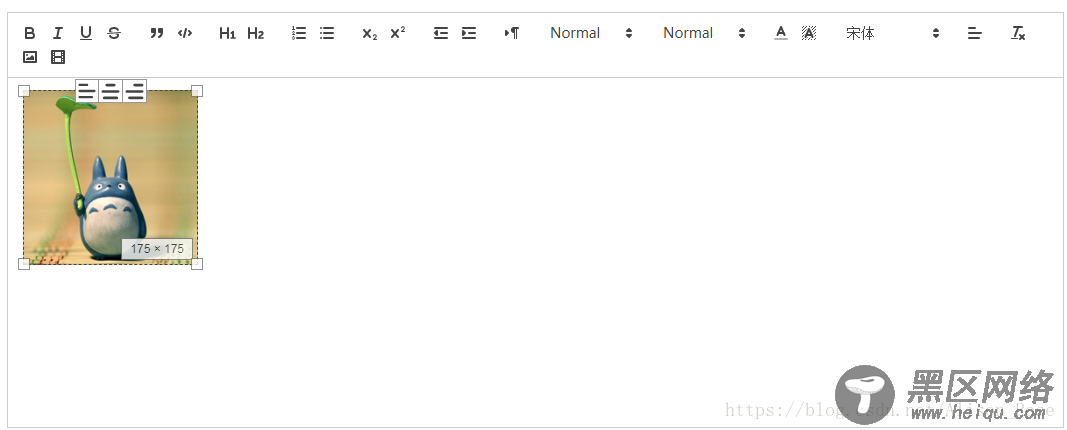Viewport: 1067px width, 430px height.
Task: Align selected image to the right
Action: 135,90
